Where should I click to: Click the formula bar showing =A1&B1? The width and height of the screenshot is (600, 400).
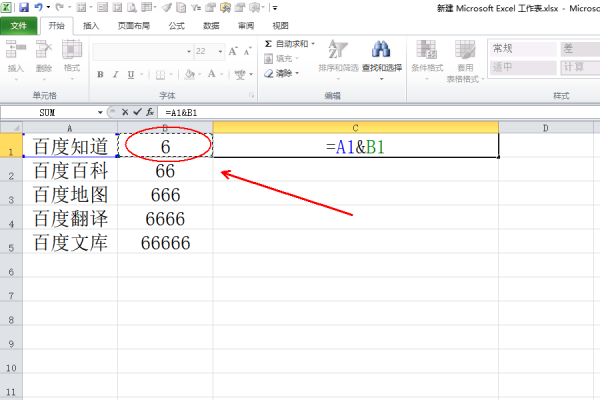(379, 113)
